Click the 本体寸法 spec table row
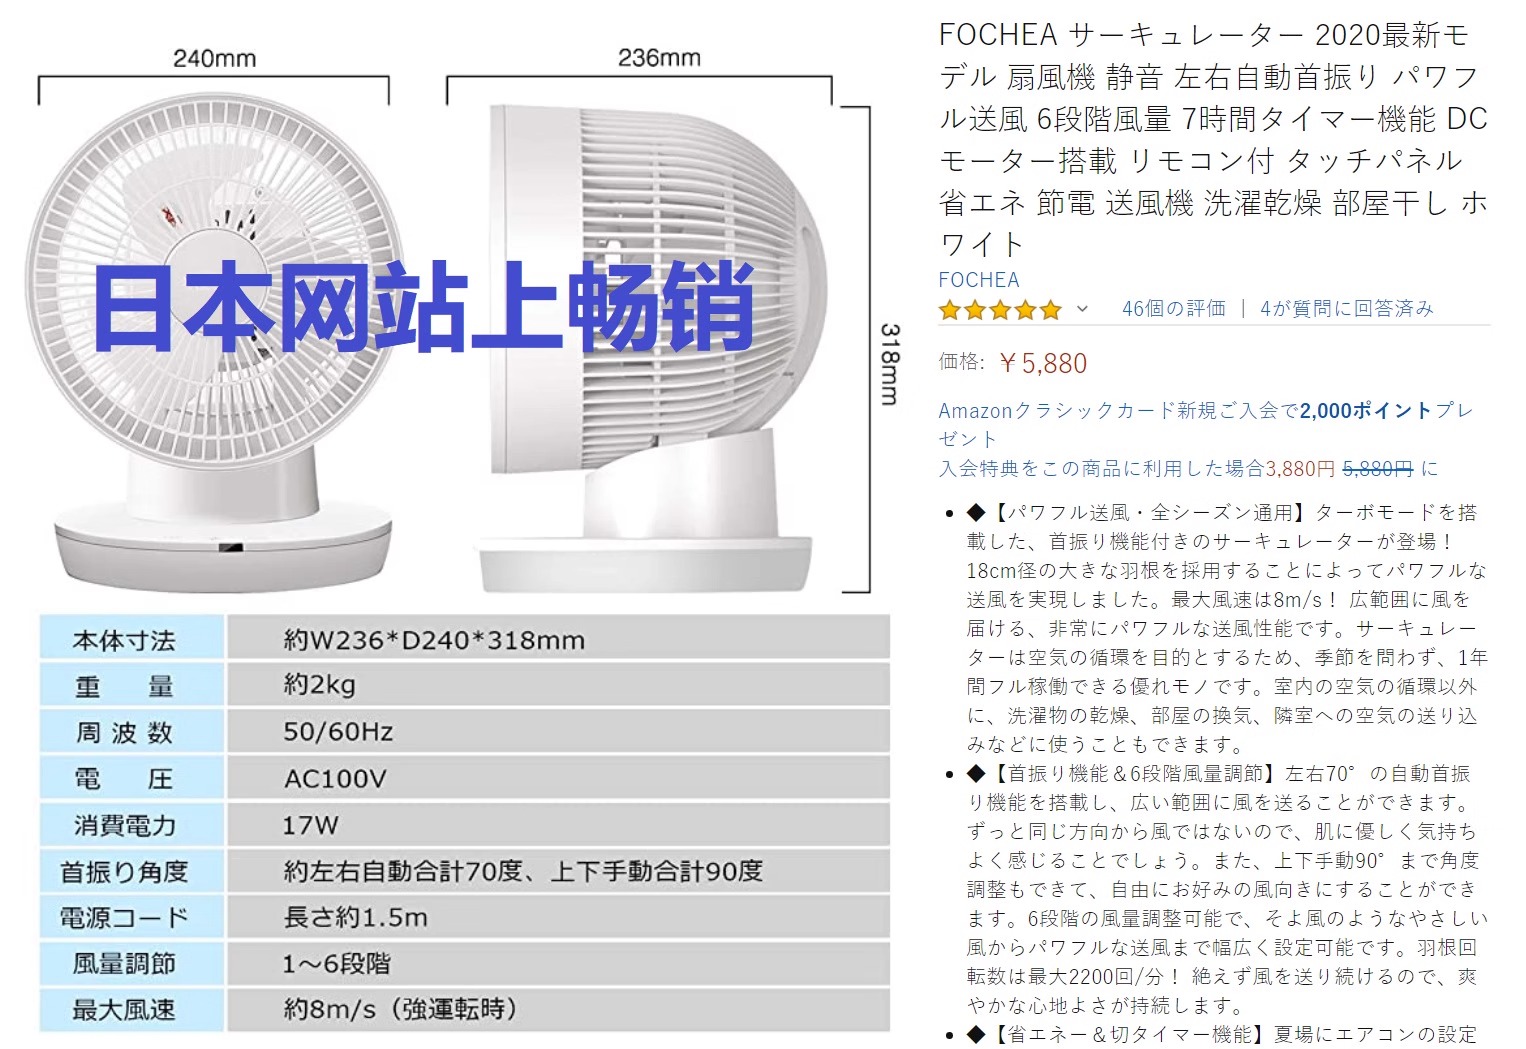Viewport: 1526px width, 1049px height. 464,639
